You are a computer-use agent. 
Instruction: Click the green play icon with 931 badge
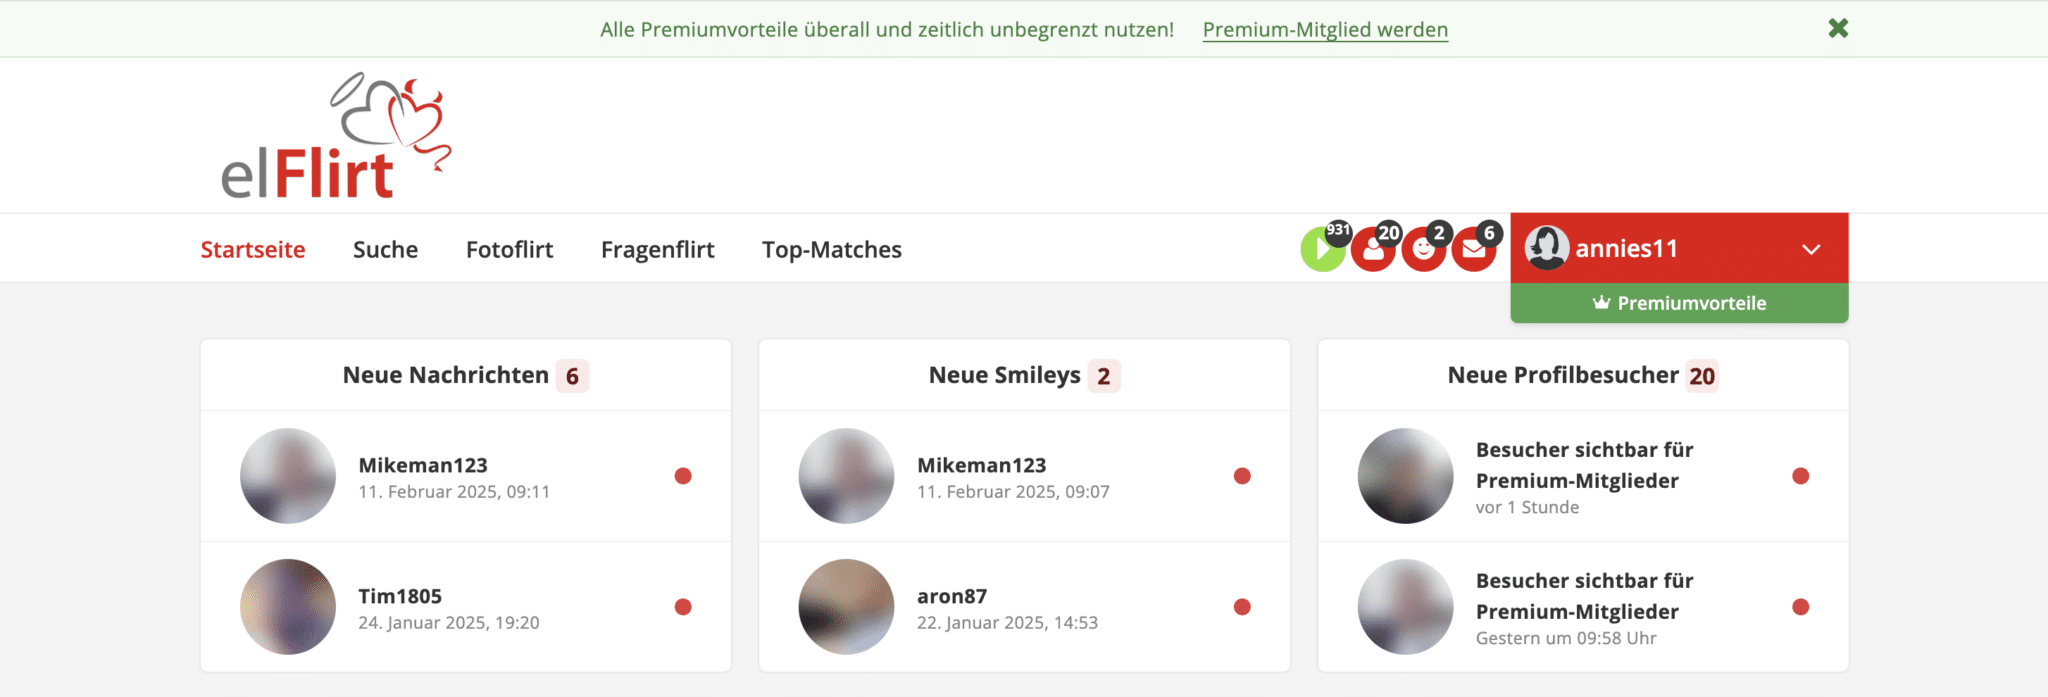(1323, 249)
